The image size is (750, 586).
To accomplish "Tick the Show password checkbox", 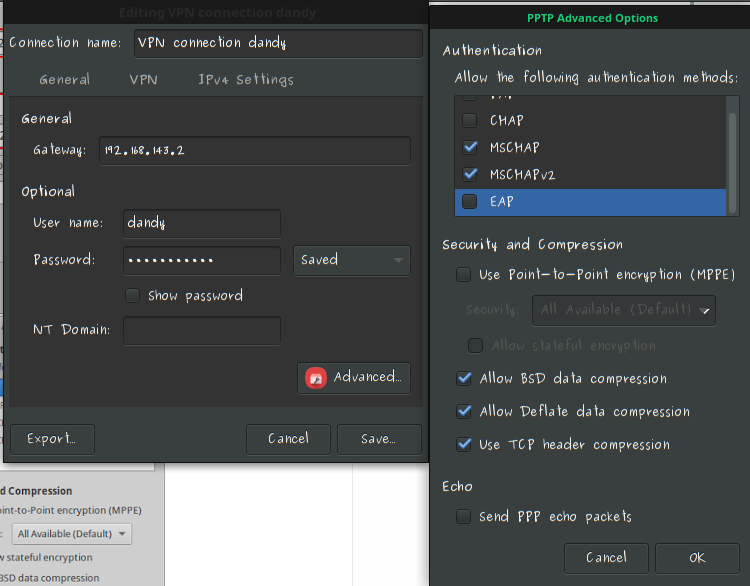I will coord(132,296).
